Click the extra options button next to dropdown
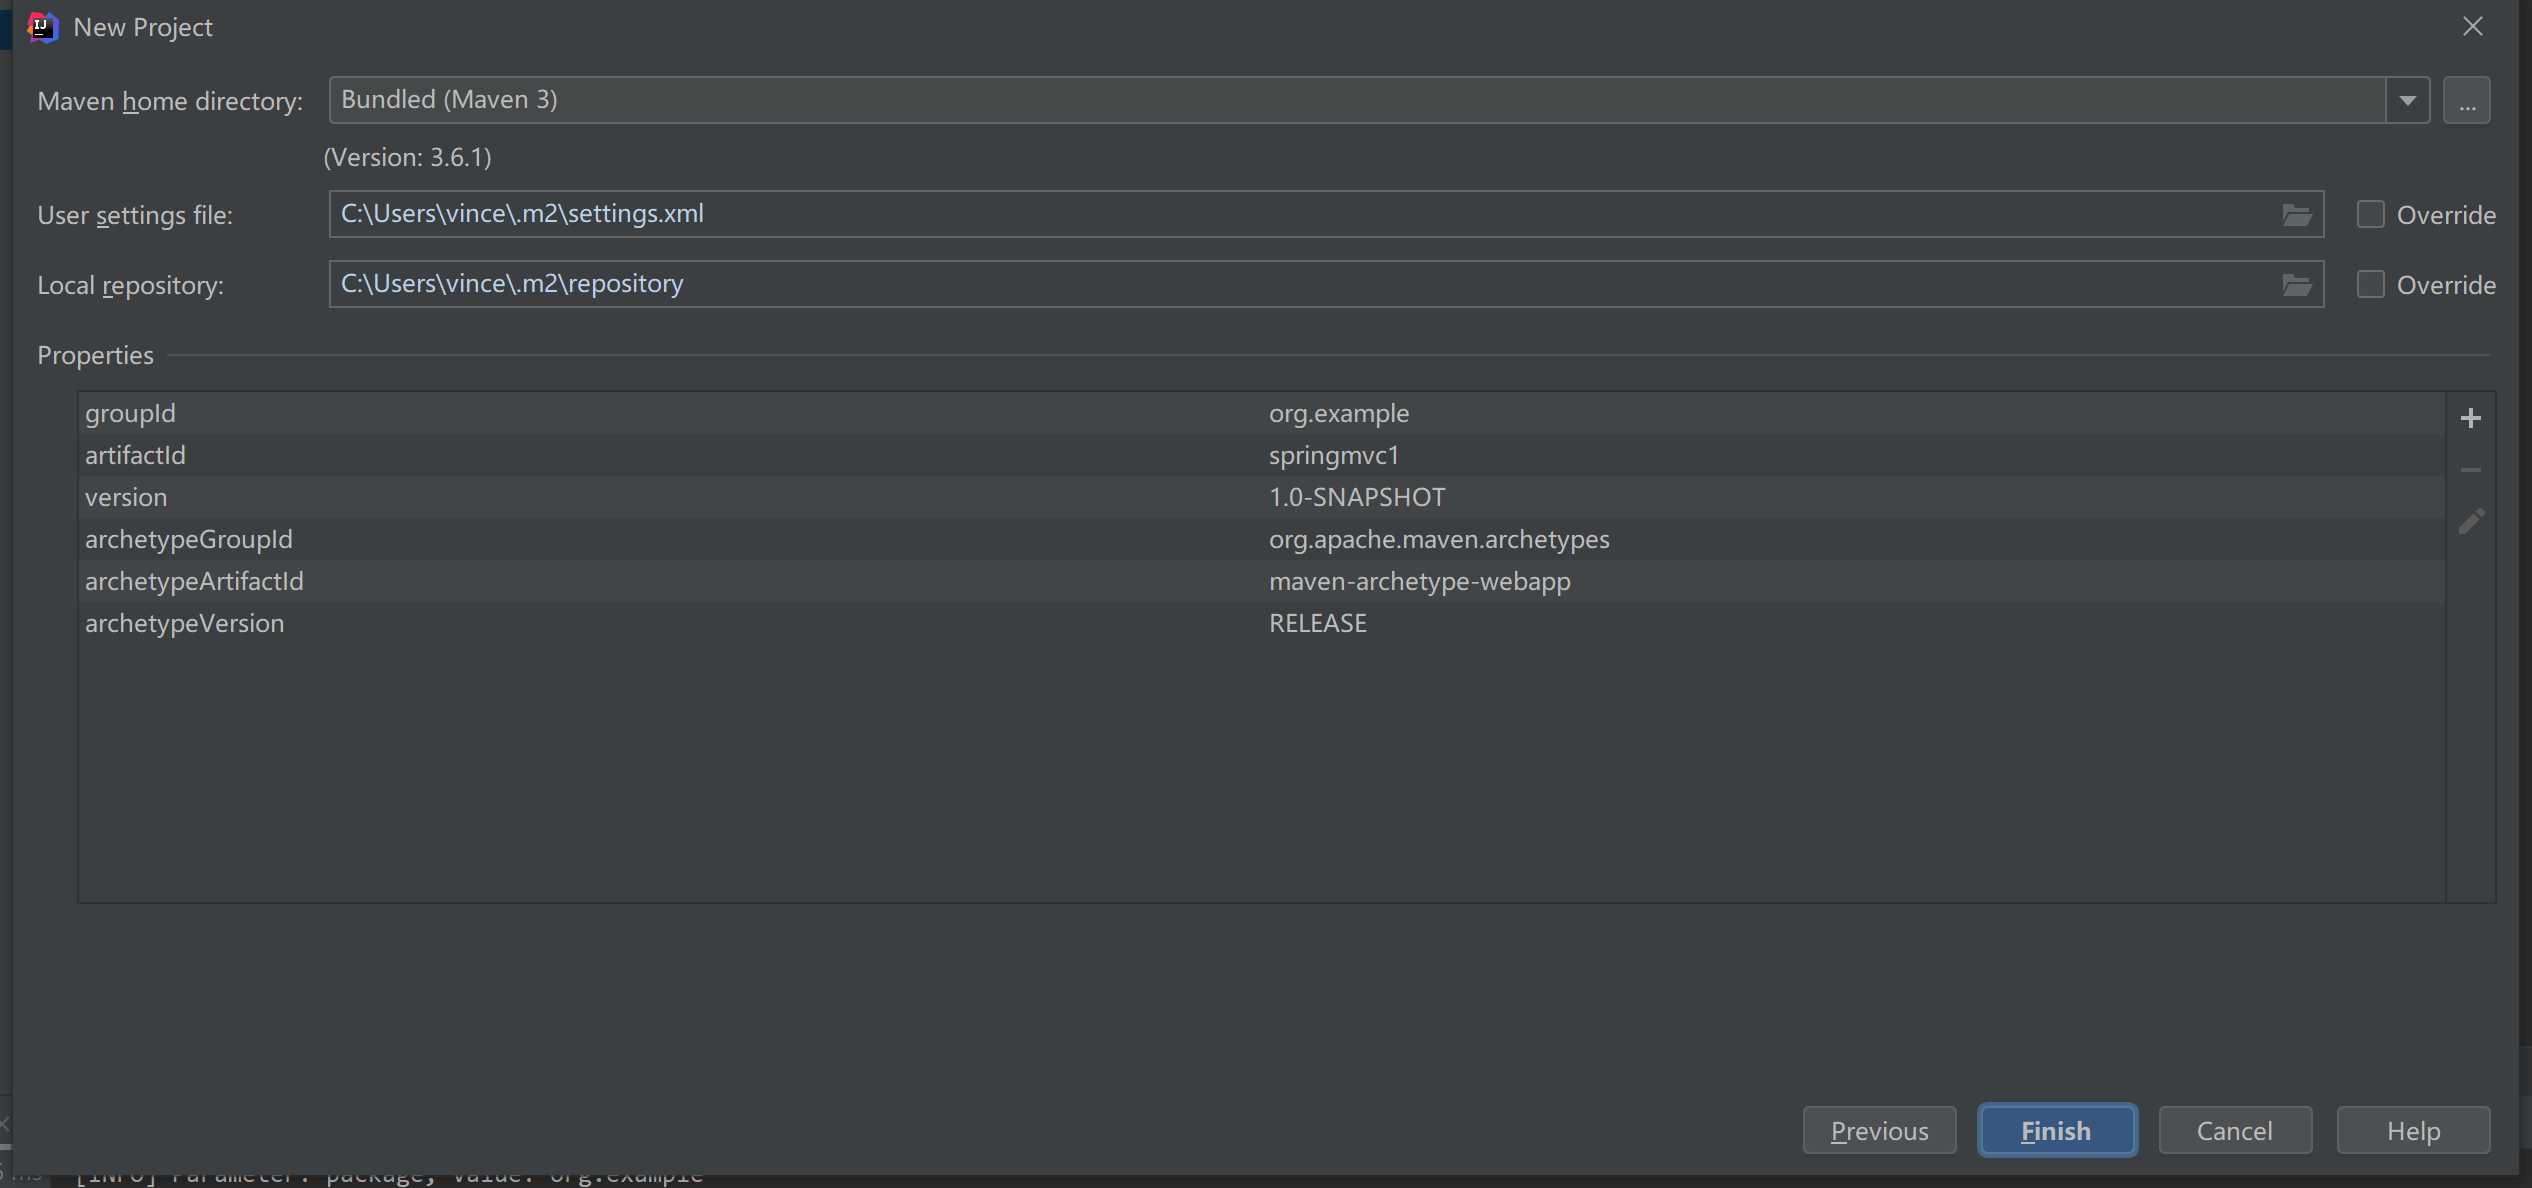2532x1188 pixels. point(2467,98)
